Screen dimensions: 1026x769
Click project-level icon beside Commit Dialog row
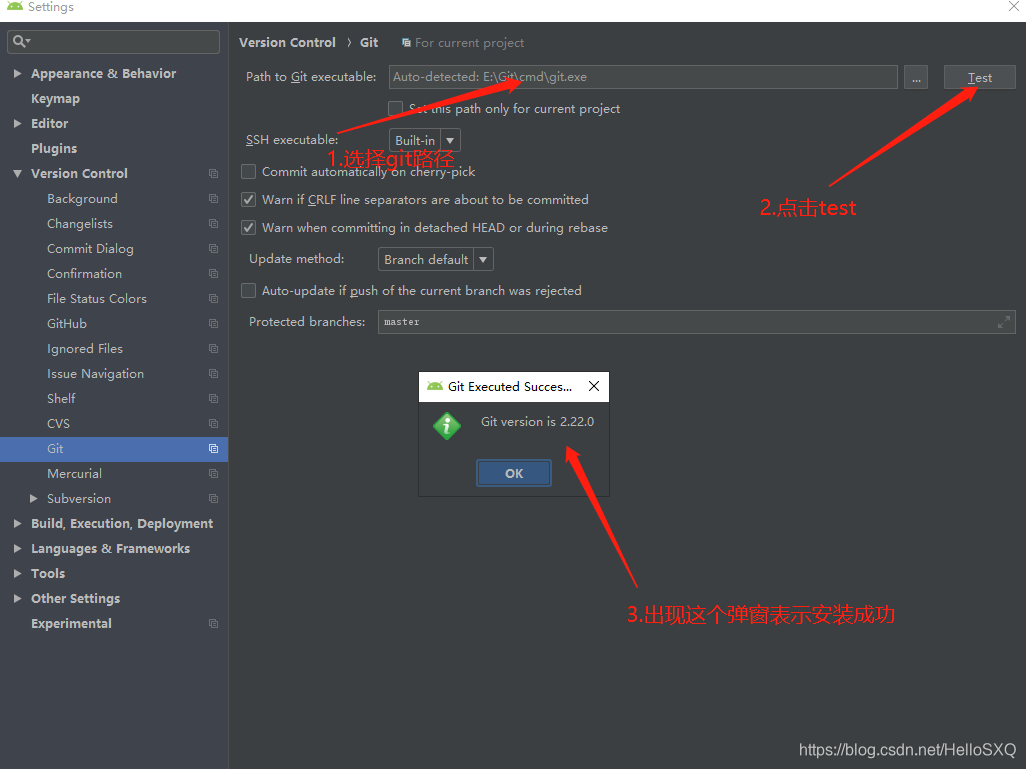pos(213,249)
